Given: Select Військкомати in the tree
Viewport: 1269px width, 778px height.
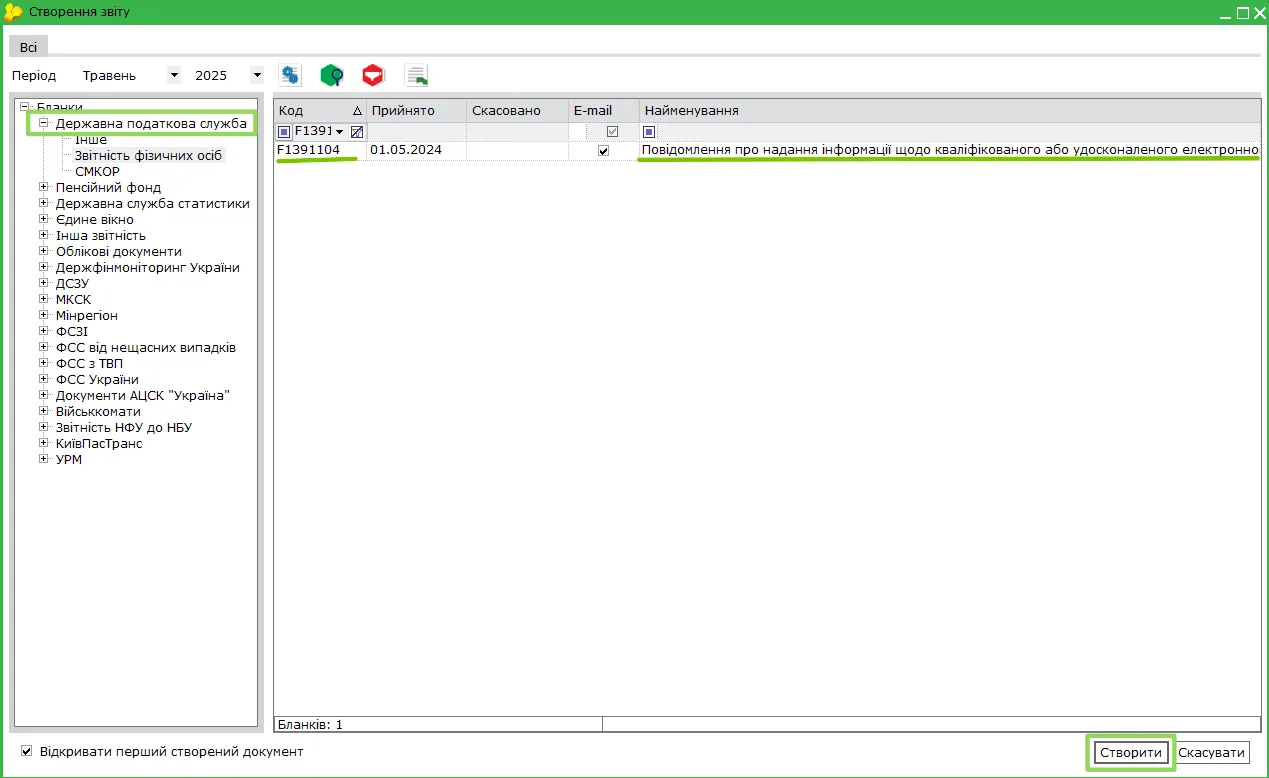Looking at the screenshot, I should (98, 411).
